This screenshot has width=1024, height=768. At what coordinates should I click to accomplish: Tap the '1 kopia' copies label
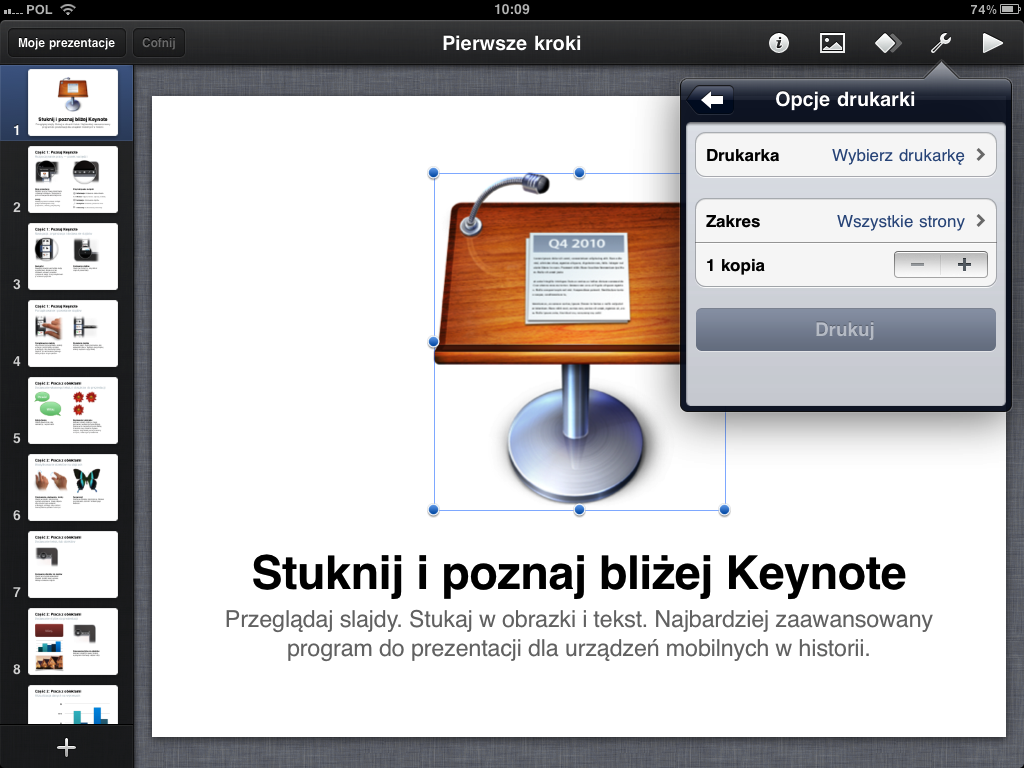(735, 265)
